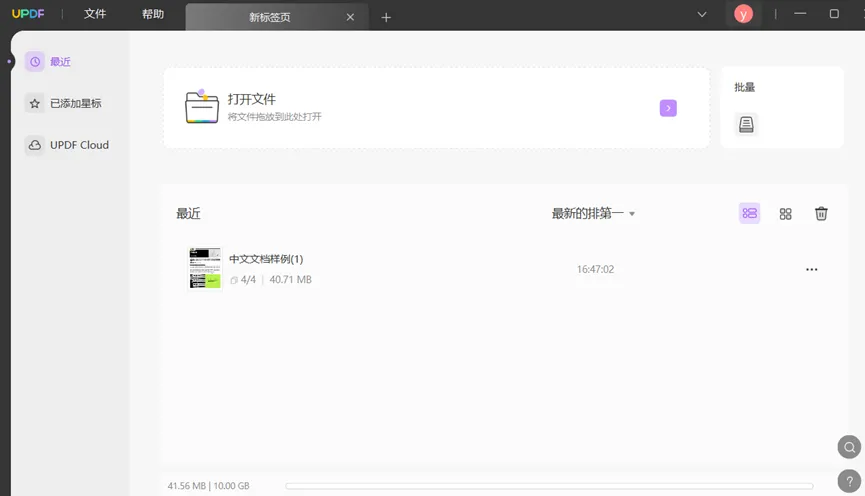Screen dimensions: 865x496
Task: Open the search icon at bottom right
Action: click(849, 447)
